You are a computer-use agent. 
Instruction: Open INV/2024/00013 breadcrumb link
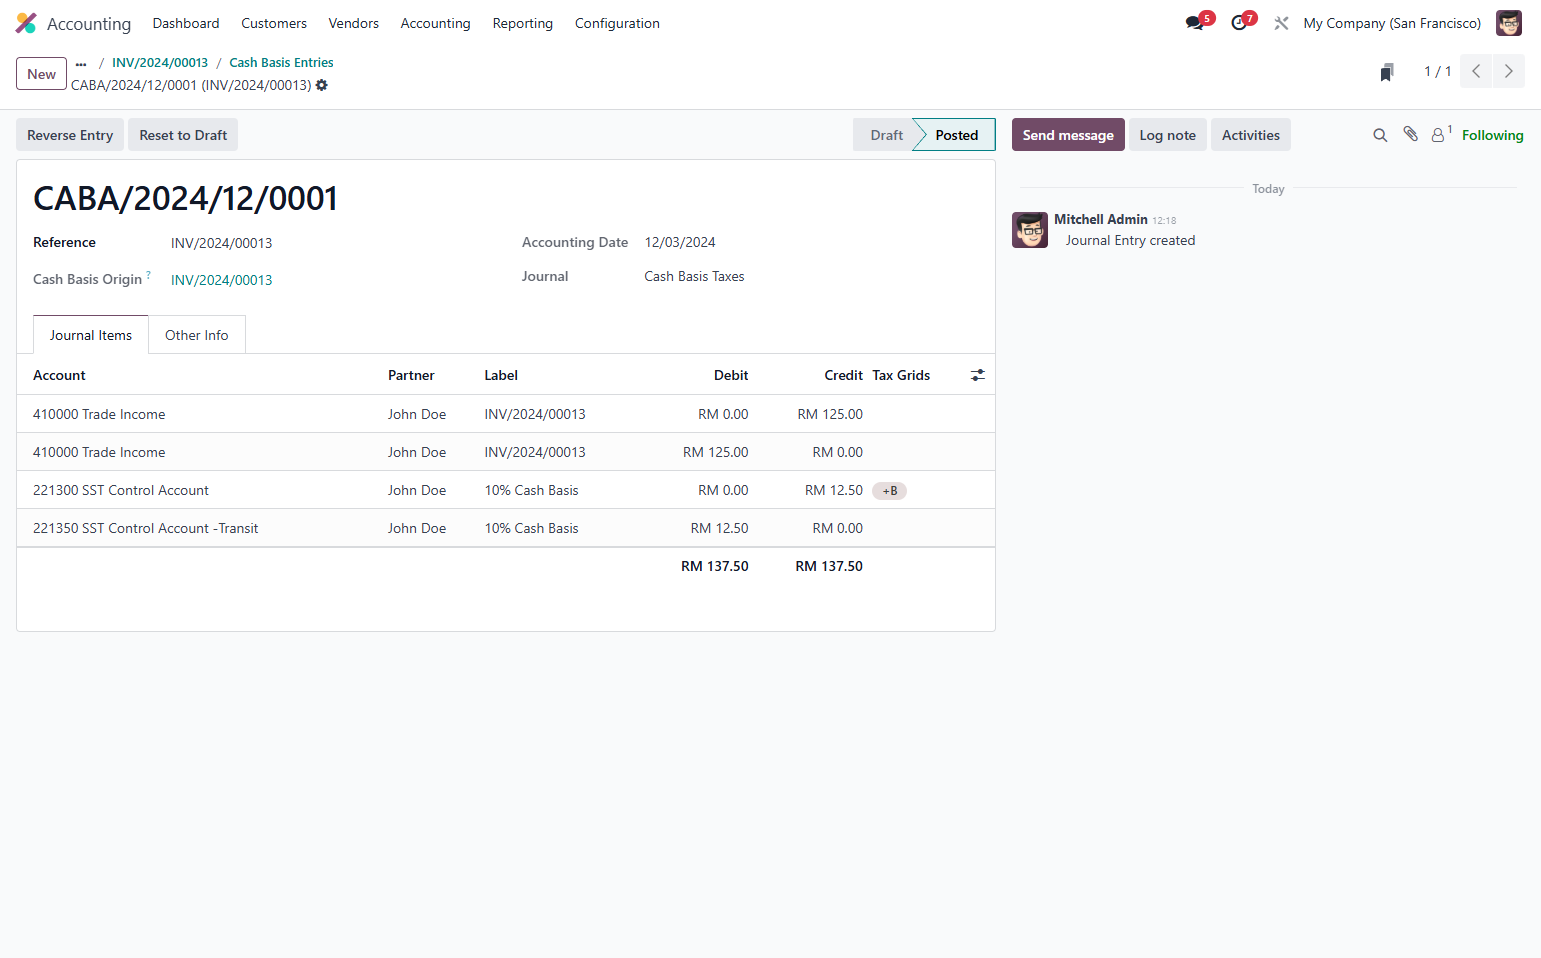(160, 62)
